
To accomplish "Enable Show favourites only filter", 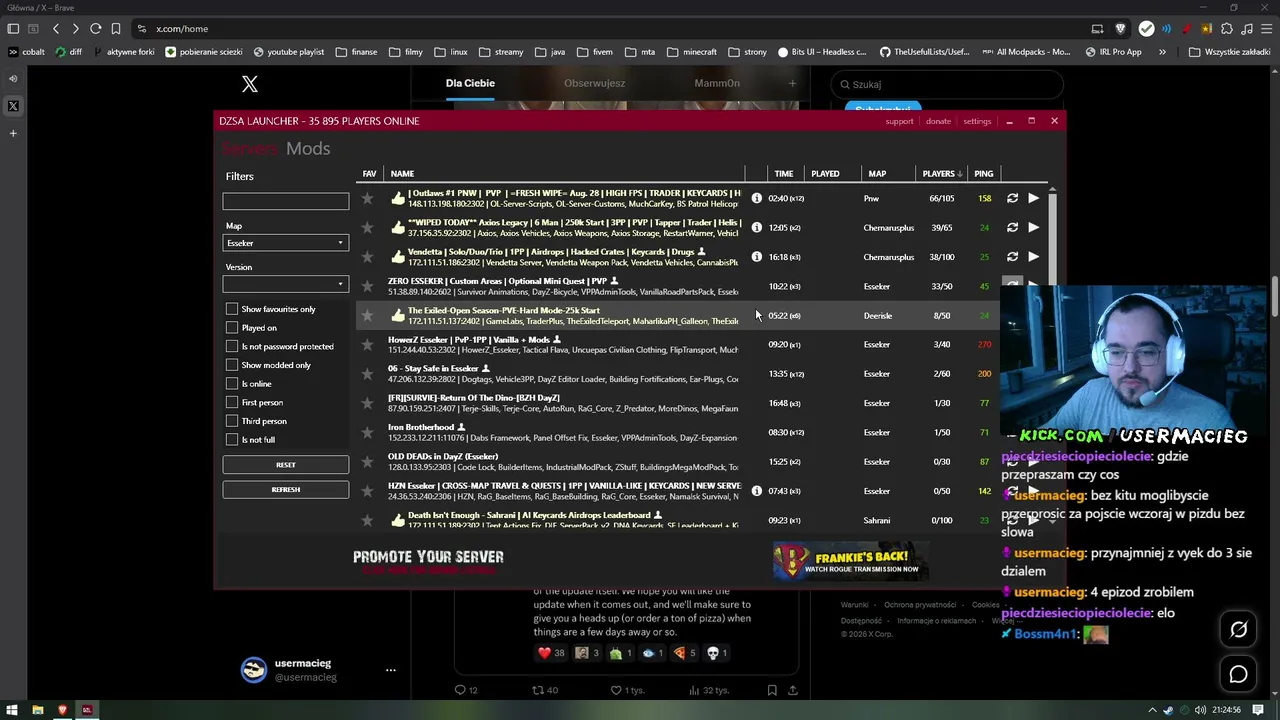I will click(x=232, y=309).
